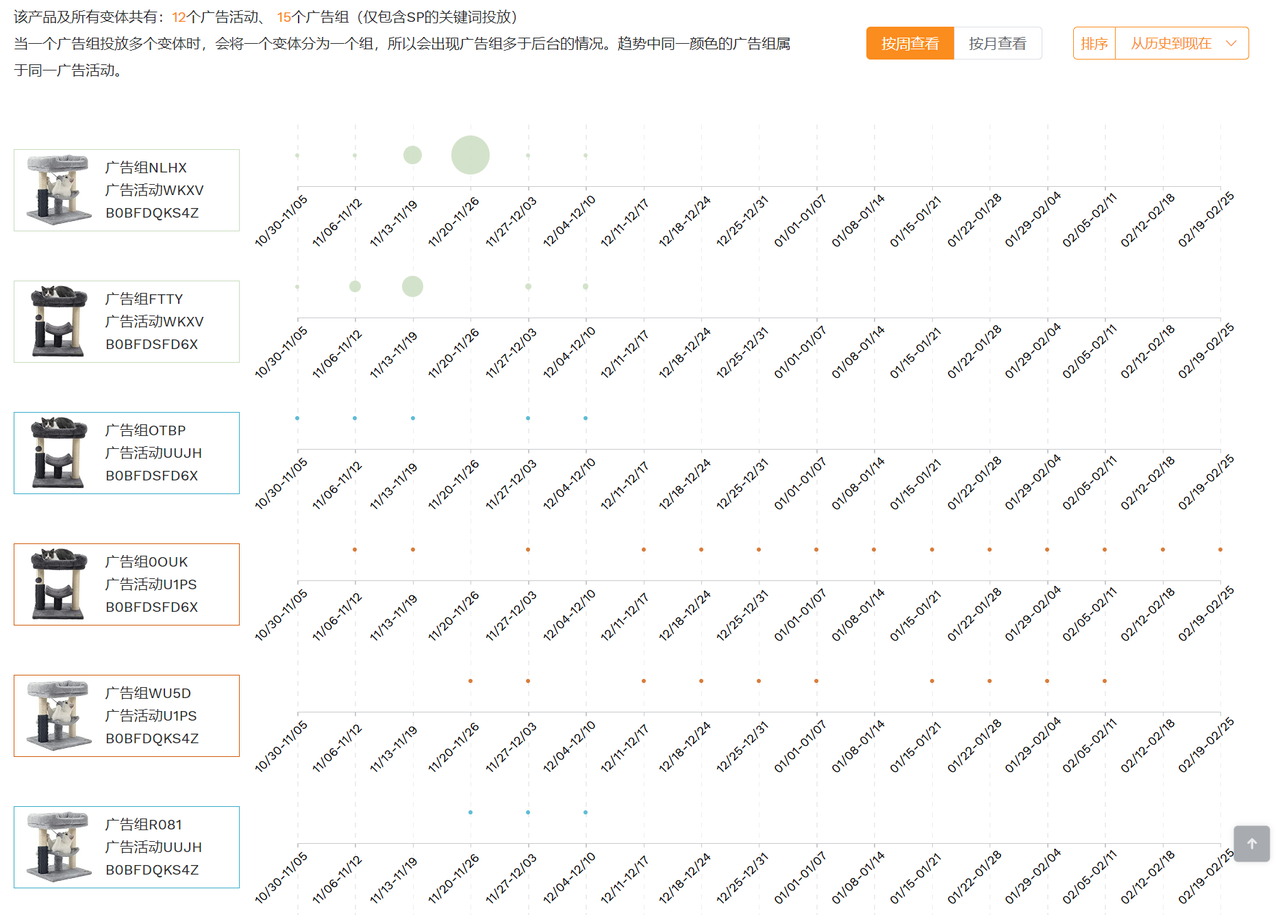This screenshot has width=1280, height=915.
Task: Open product thumbnail for 广告组NLHX
Action: point(59,190)
